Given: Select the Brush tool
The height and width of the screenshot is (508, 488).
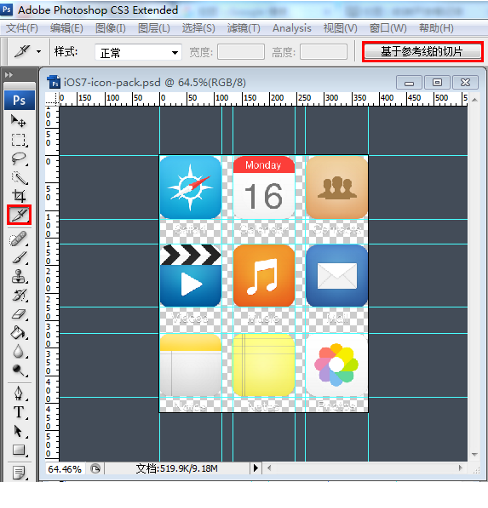Looking at the screenshot, I should pos(18,258).
